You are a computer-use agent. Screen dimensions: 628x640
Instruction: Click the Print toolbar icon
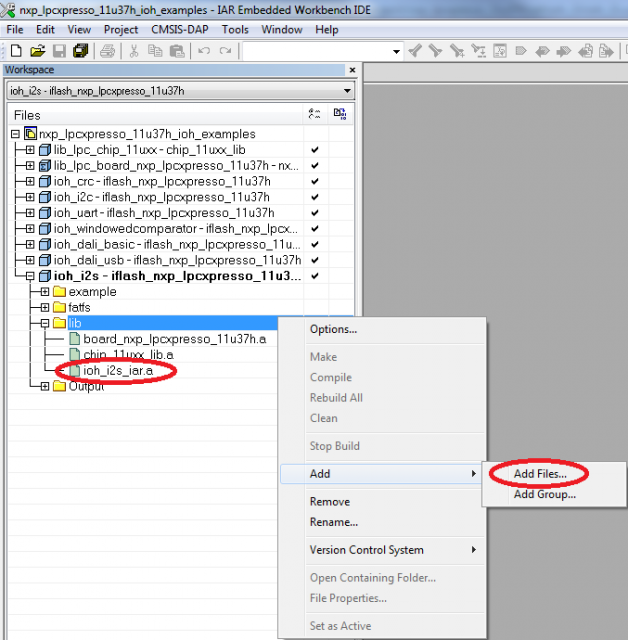(x=107, y=51)
